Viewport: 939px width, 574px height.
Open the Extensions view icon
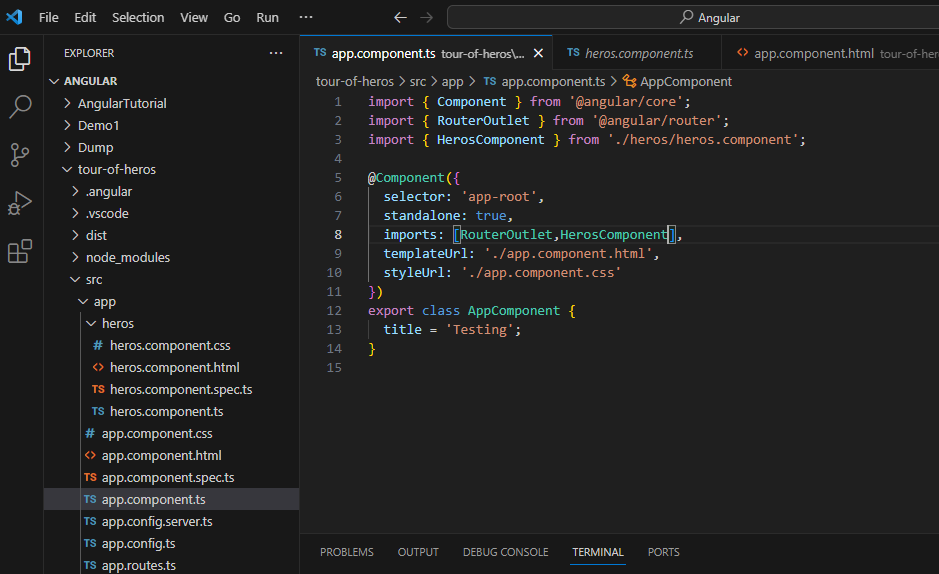pyautogui.click(x=20, y=251)
